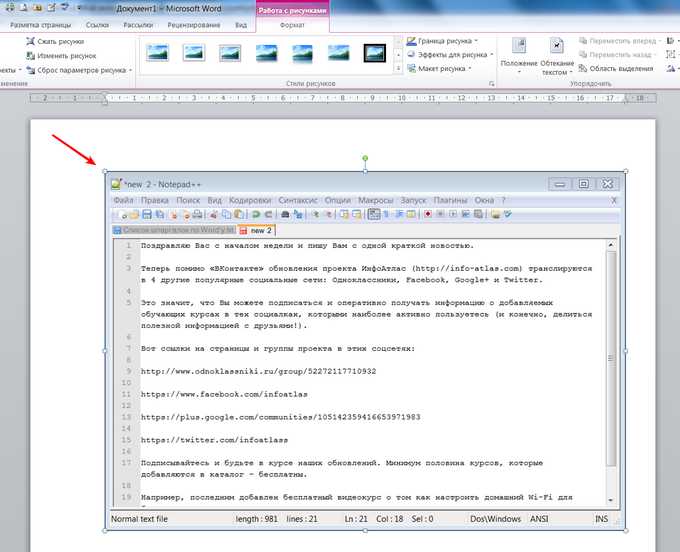Click the right indent marker on ruler
The width and height of the screenshot is (680, 552).
[x=626, y=99]
